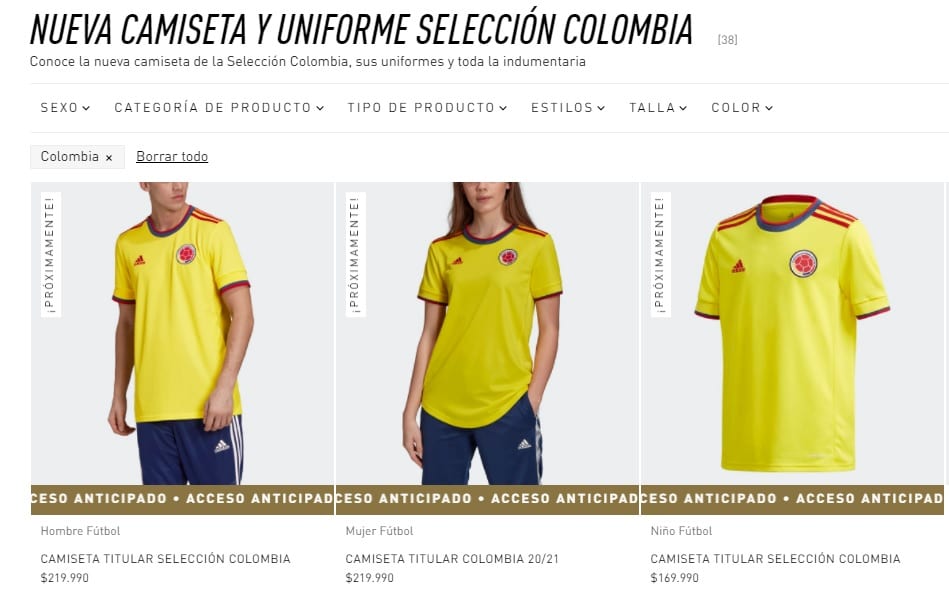Click the [38] product count label
Viewport: 949px width, 593px height.
click(727, 40)
